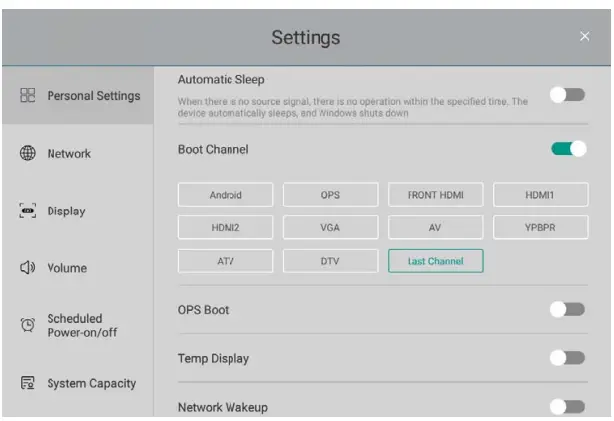Screen dimensions: 614x421
Task: Choose the FRONT HDMI boot channel
Action: [x=435, y=195]
